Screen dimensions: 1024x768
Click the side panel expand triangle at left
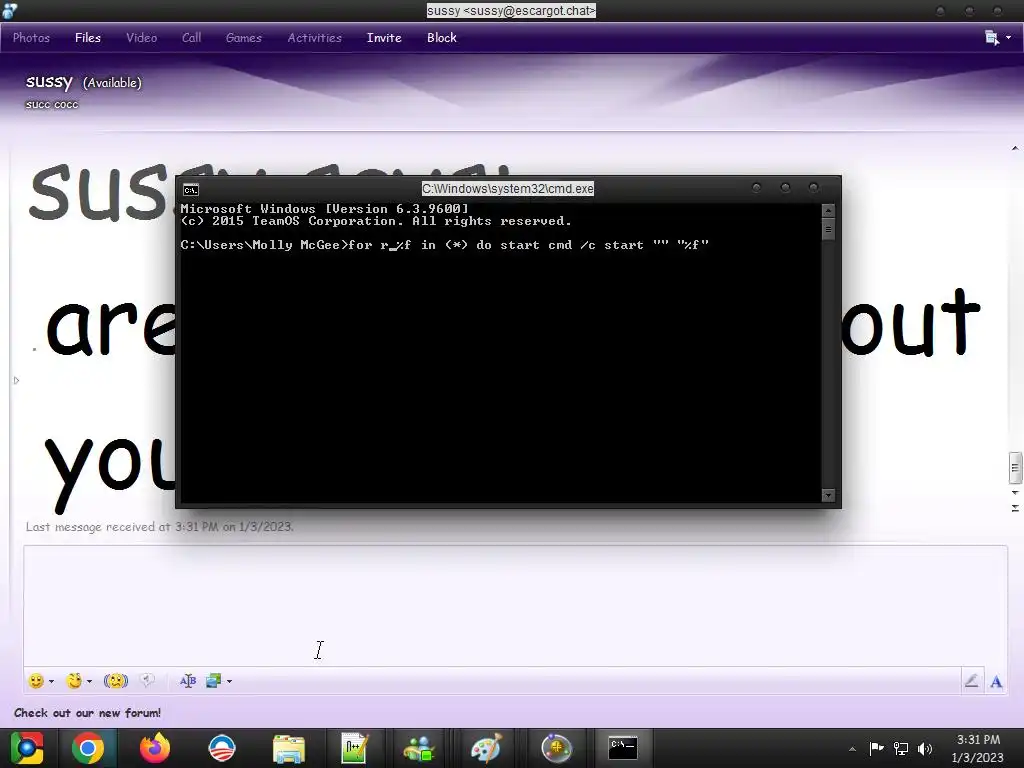coord(16,380)
